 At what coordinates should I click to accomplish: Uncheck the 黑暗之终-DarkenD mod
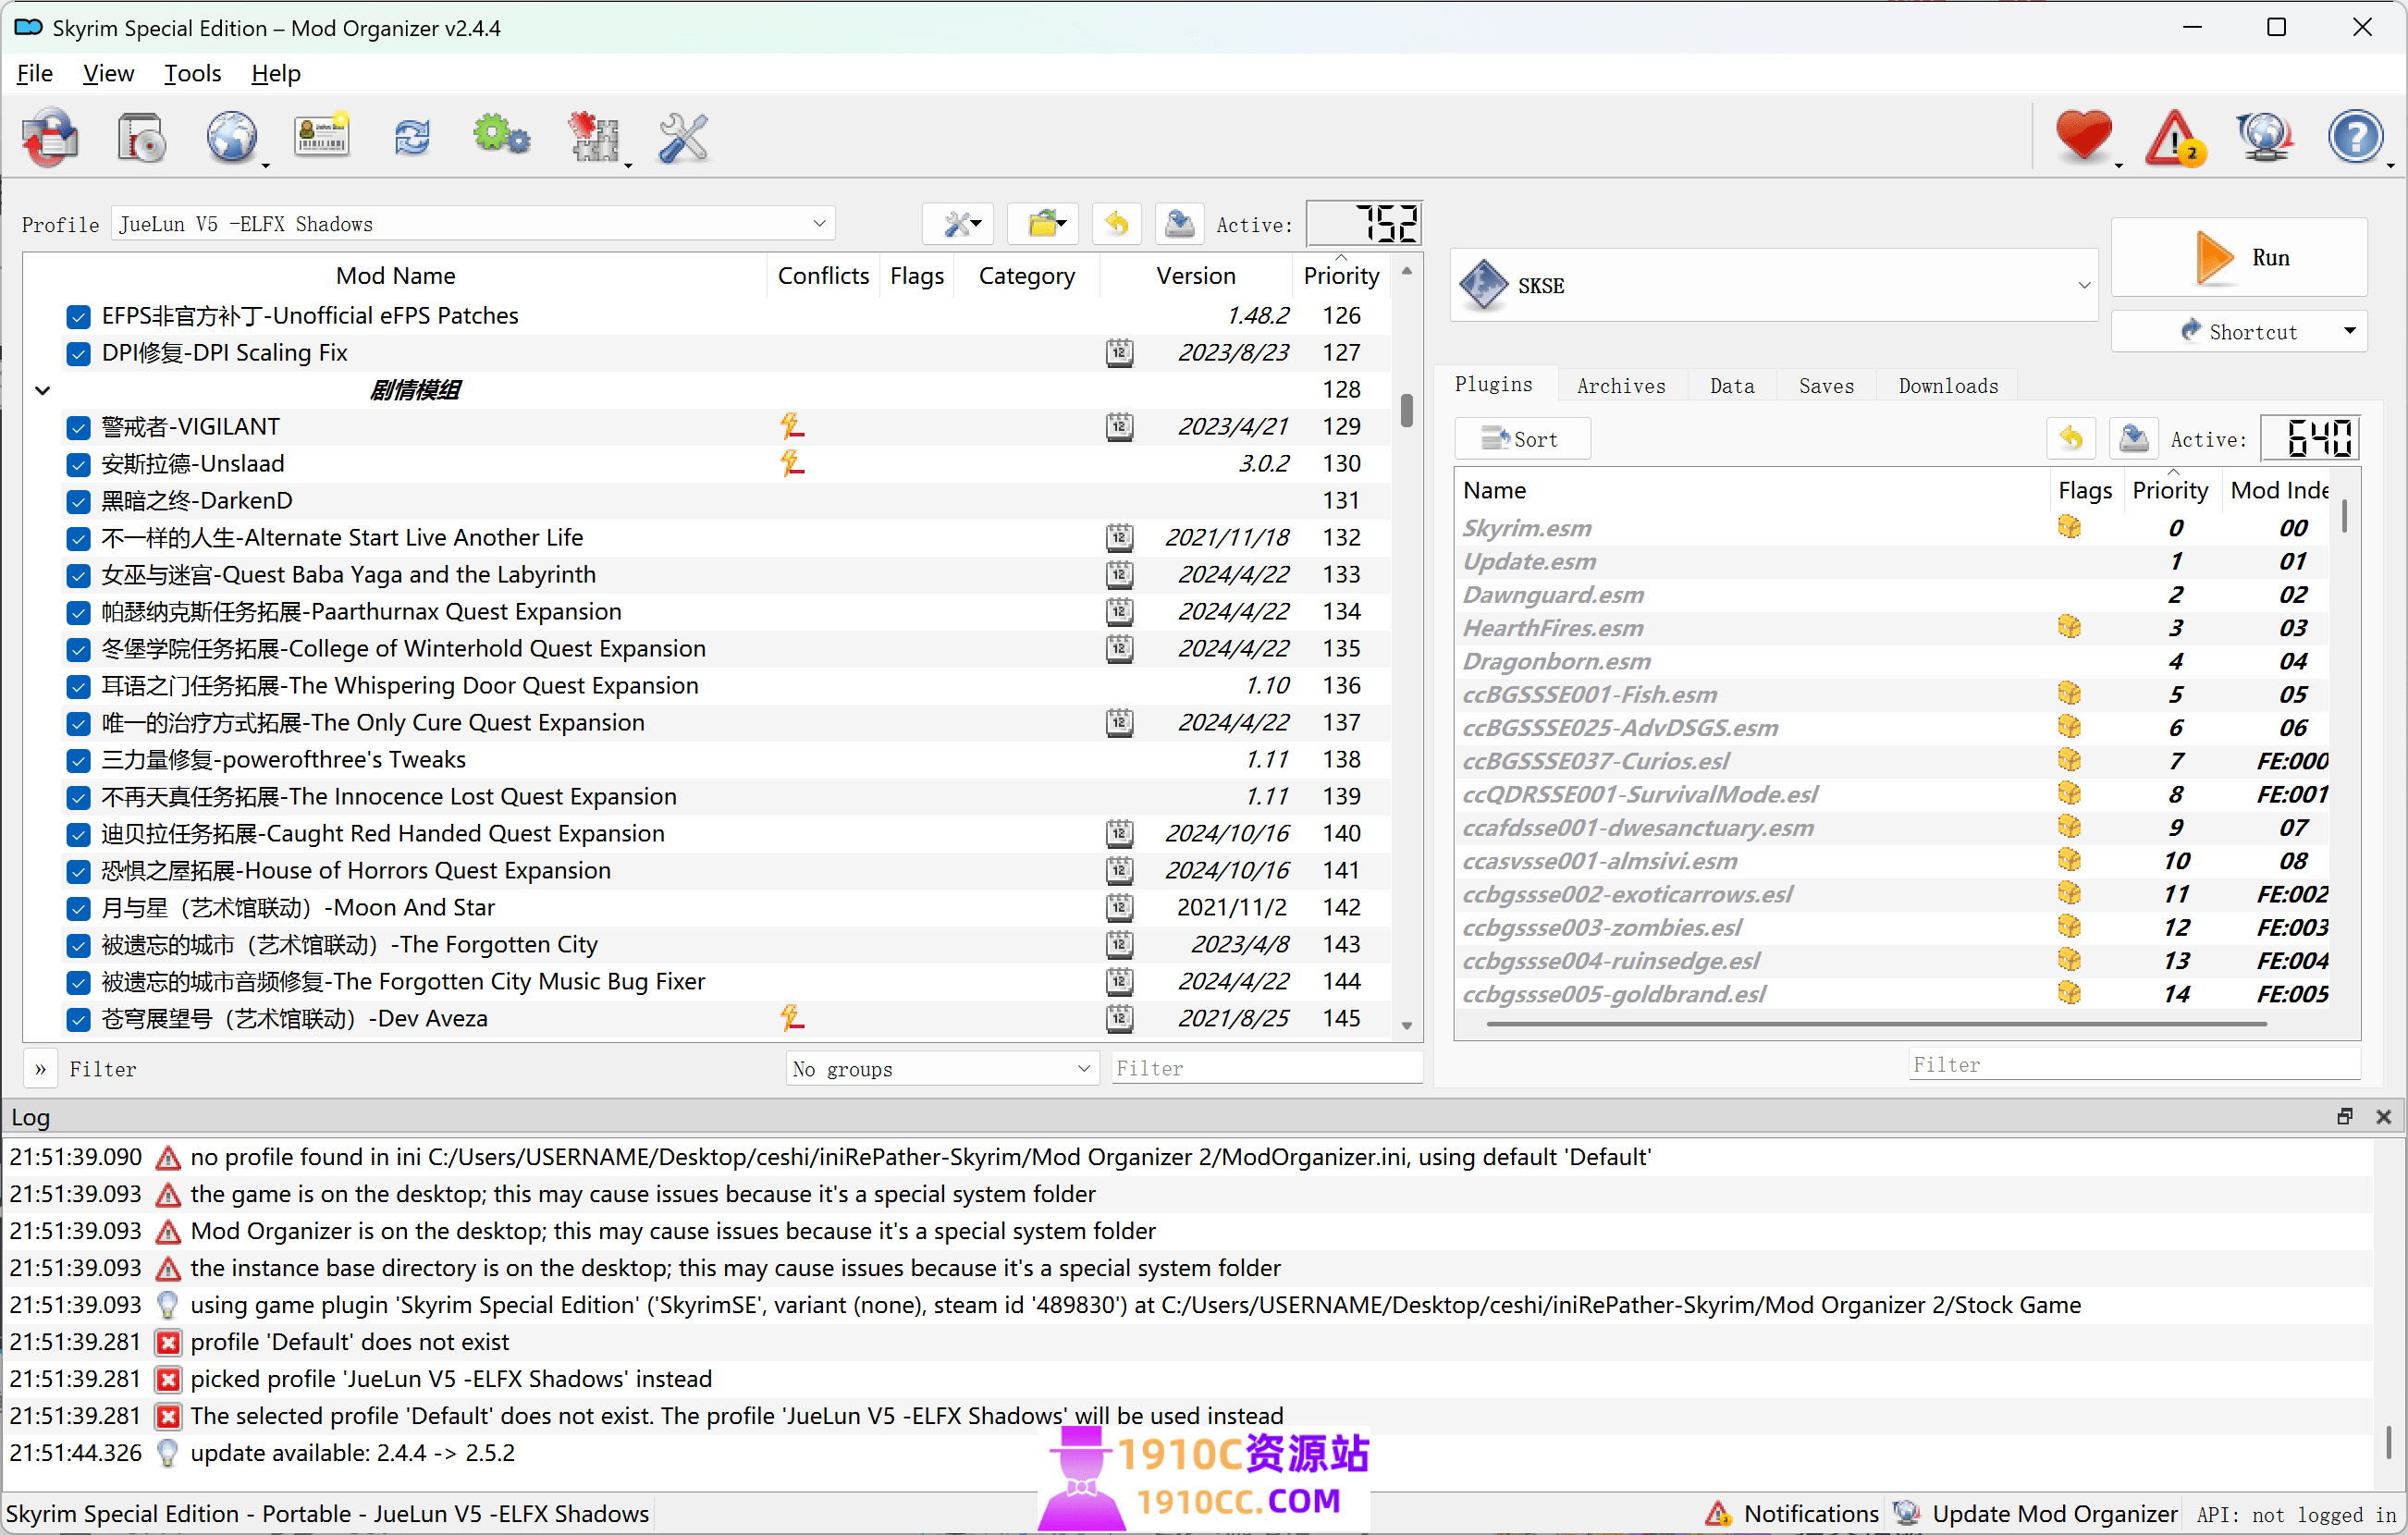pyautogui.click(x=78, y=502)
